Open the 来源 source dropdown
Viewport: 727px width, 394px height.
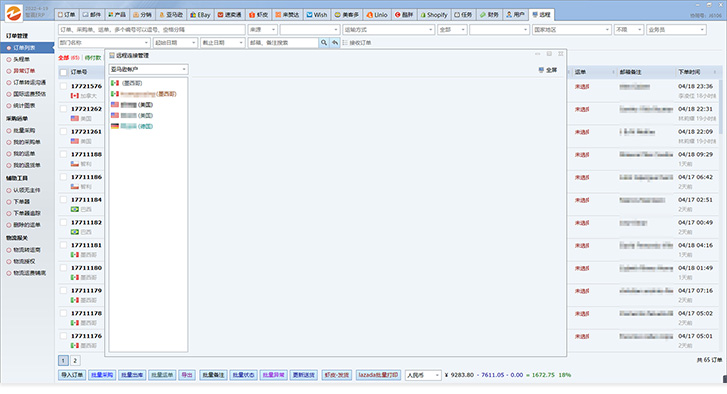coord(262,30)
